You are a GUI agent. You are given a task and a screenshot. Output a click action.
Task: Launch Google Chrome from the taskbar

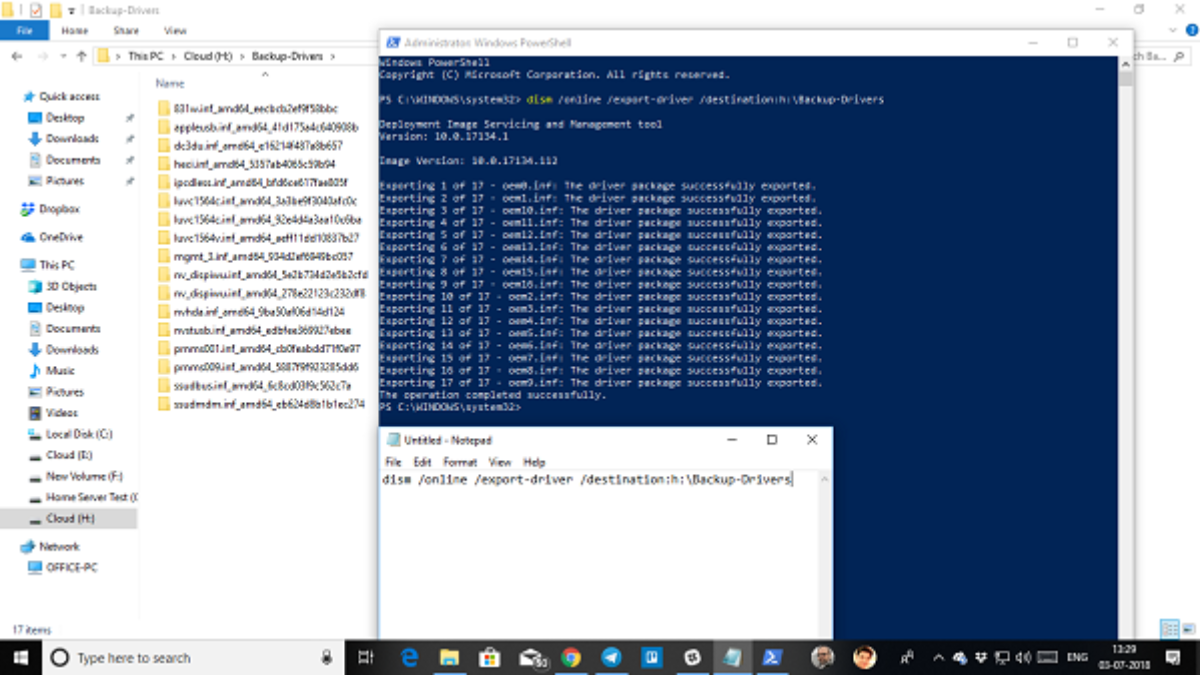pyautogui.click(x=571, y=657)
